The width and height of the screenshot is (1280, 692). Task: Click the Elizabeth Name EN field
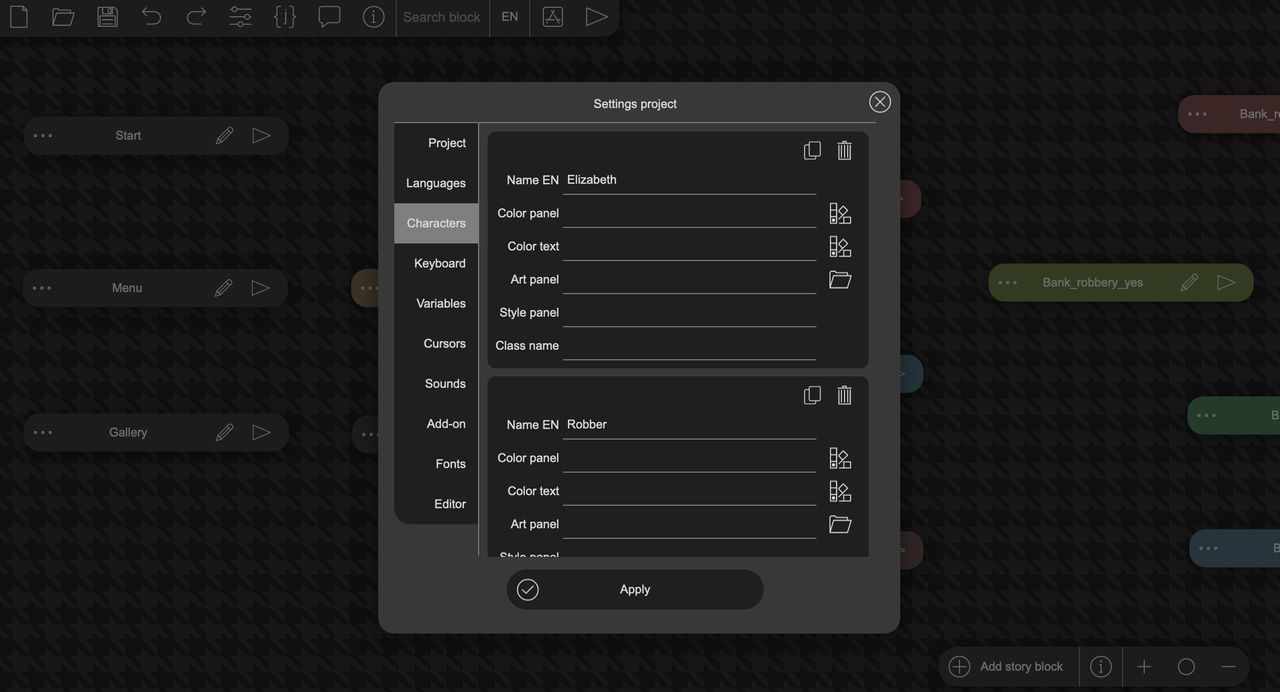689,180
